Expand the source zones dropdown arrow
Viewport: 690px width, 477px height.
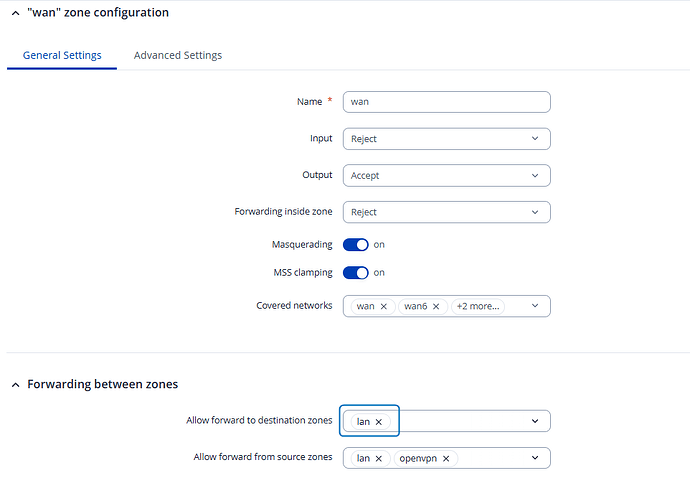coord(535,458)
